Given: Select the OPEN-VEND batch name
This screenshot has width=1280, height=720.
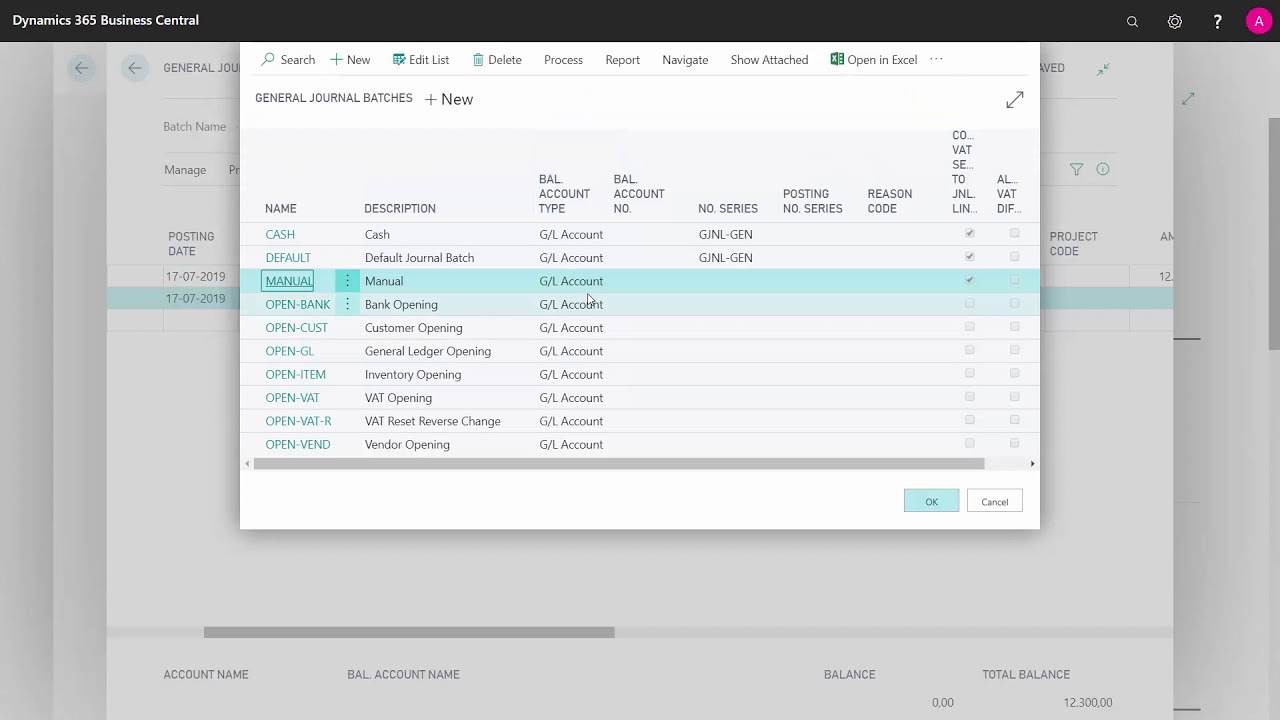Looking at the screenshot, I should pos(297,444).
